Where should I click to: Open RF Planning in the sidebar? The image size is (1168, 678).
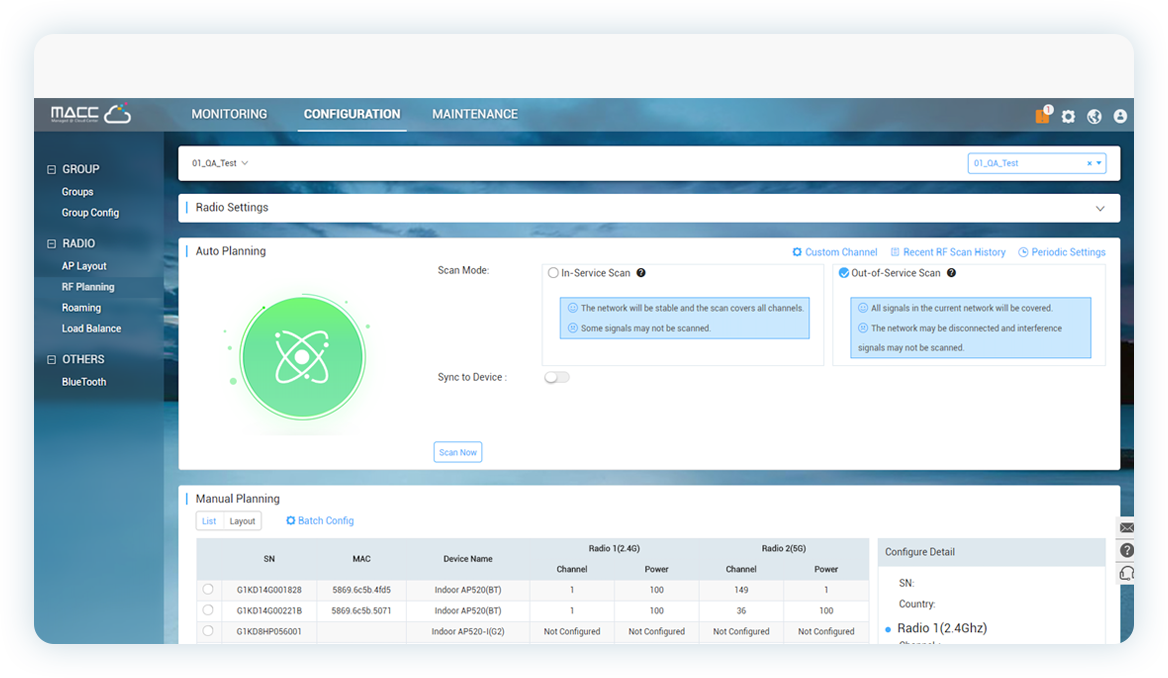point(88,287)
